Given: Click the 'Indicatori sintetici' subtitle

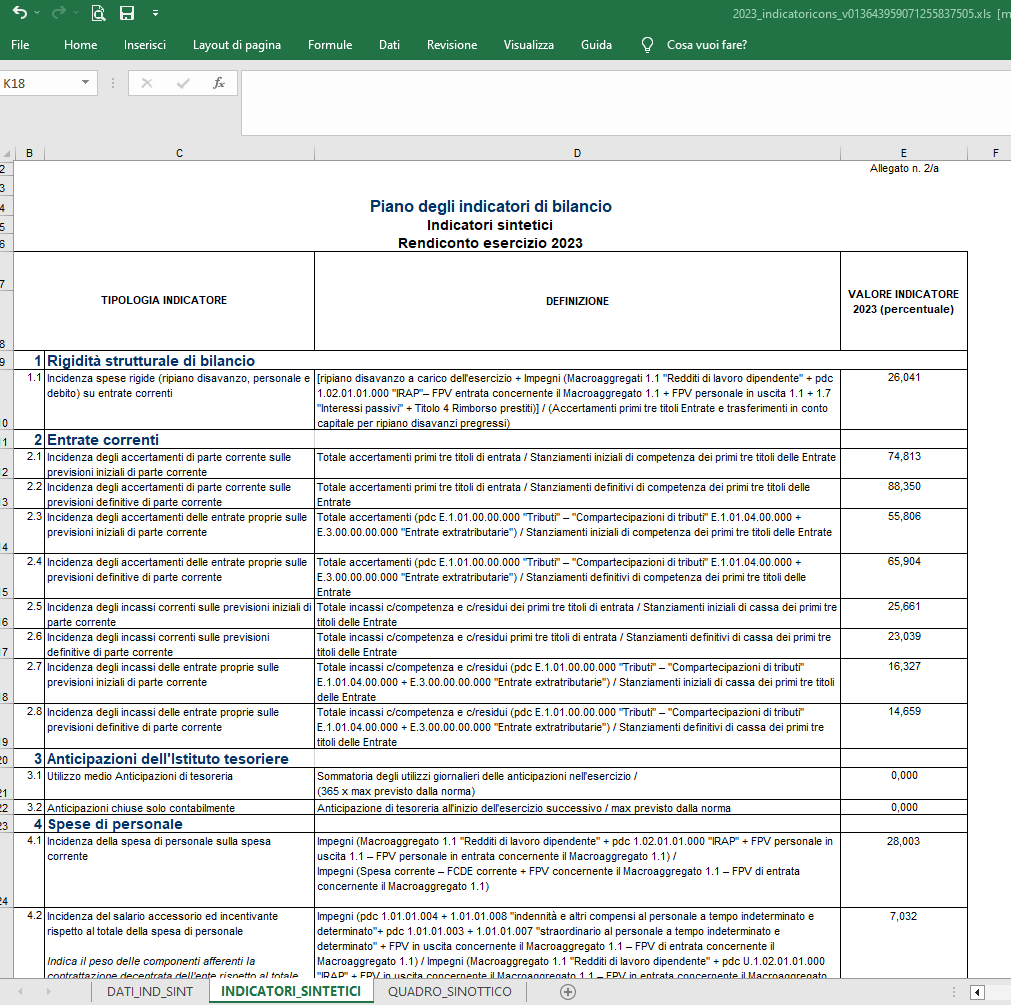Looking at the screenshot, I should (490, 225).
